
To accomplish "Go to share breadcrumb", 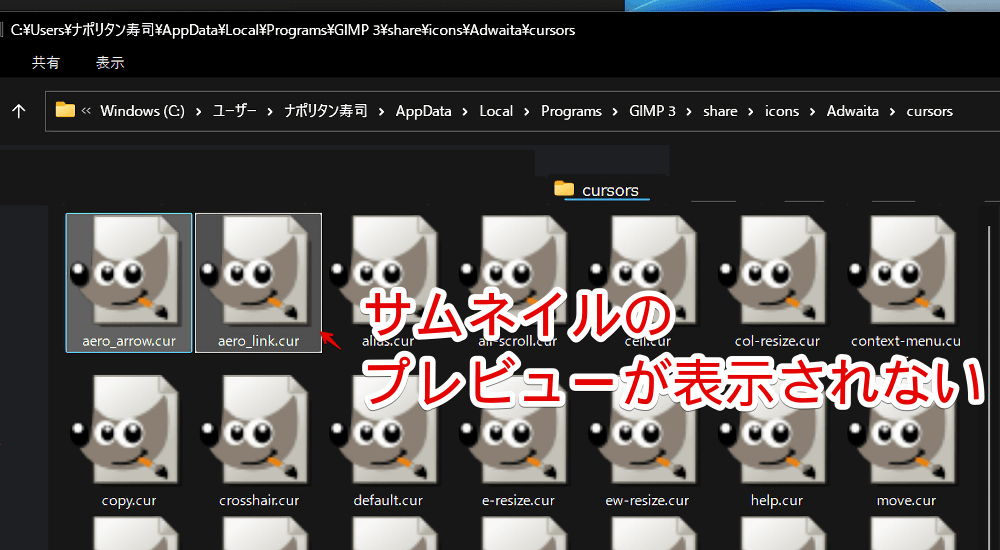I will pyautogui.click(x=720, y=111).
